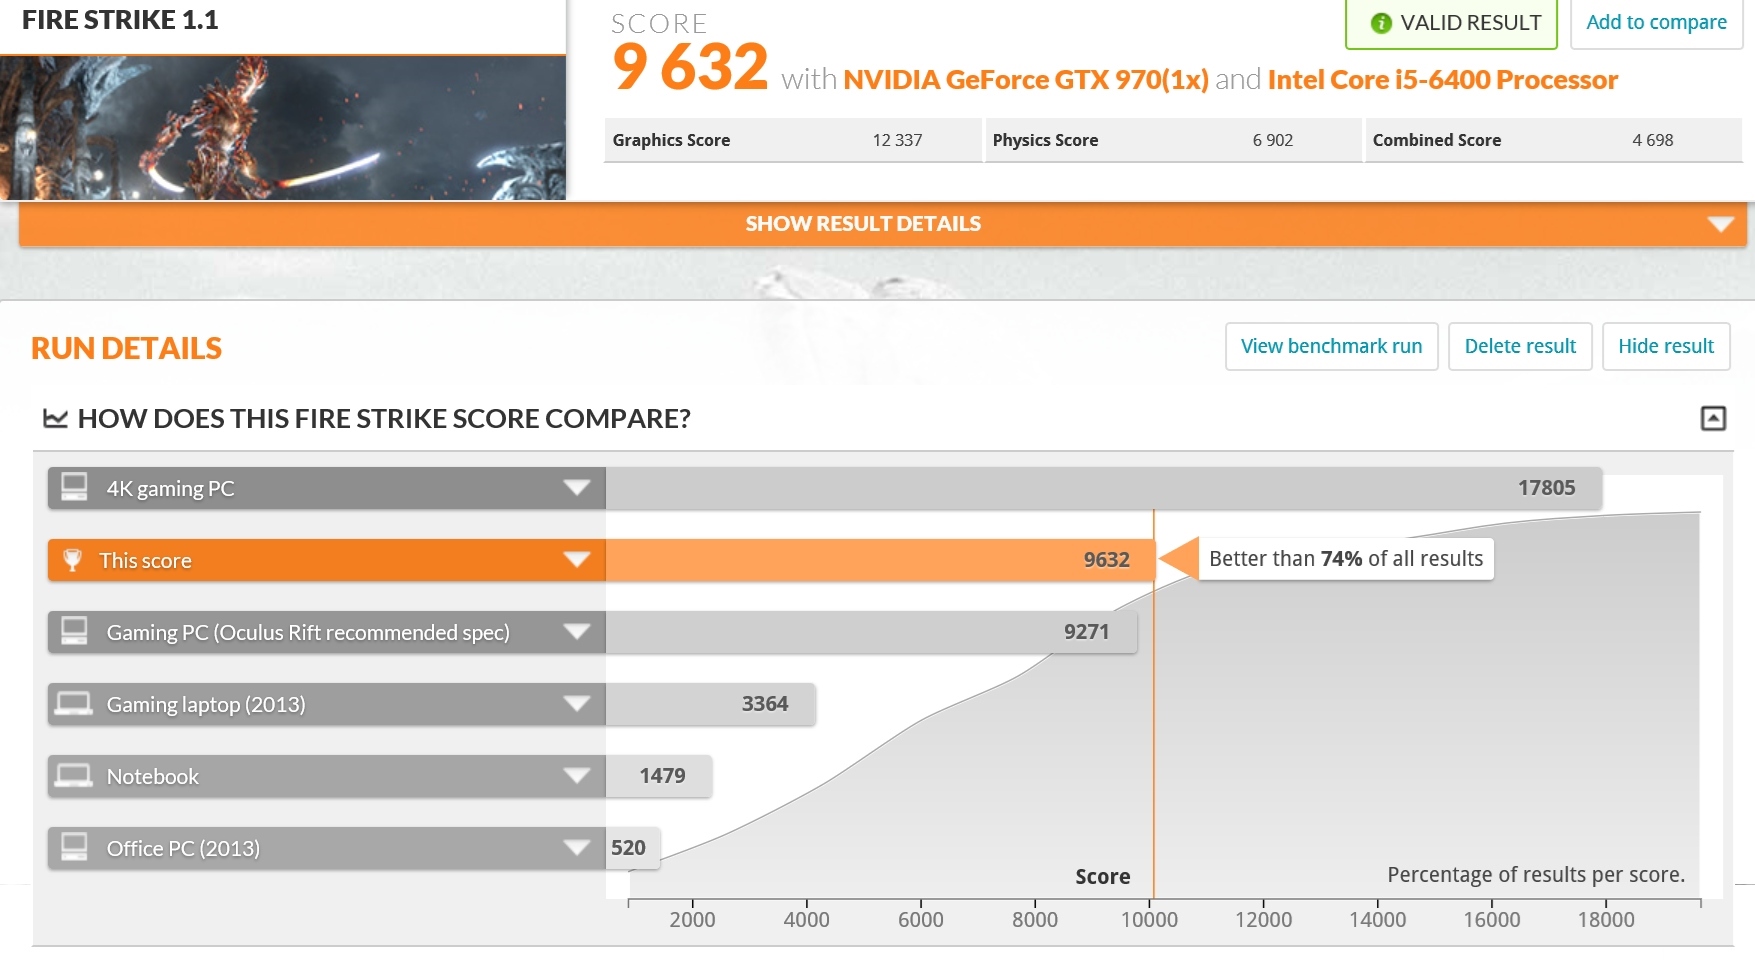Image resolution: width=1755 pixels, height=969 pixels.
Task: Click Hide result button
Action: (x=1666, y=346)
